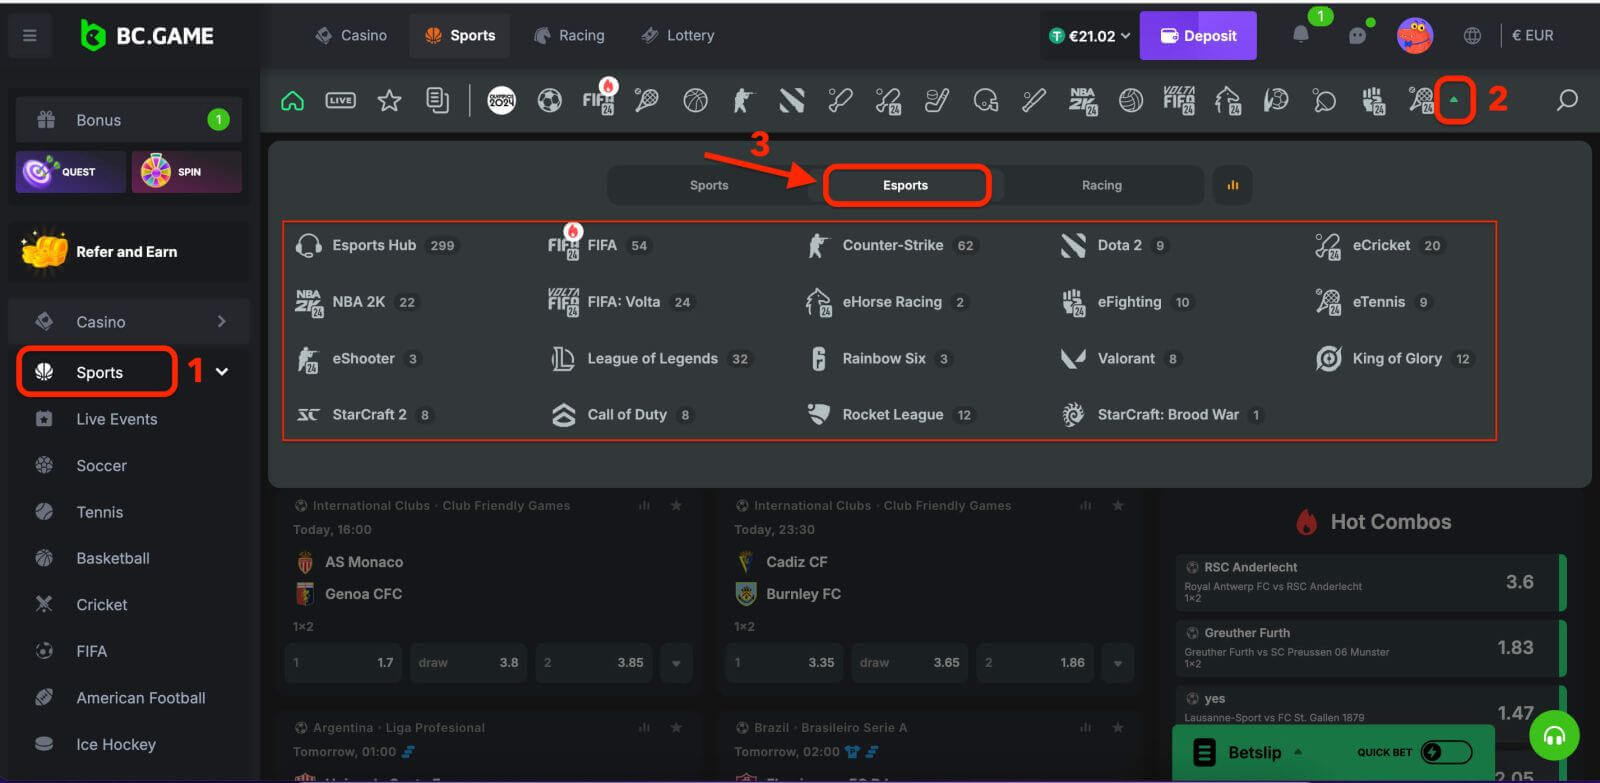
Task: Open the LIVE events icon
Action: coord(341,100)
